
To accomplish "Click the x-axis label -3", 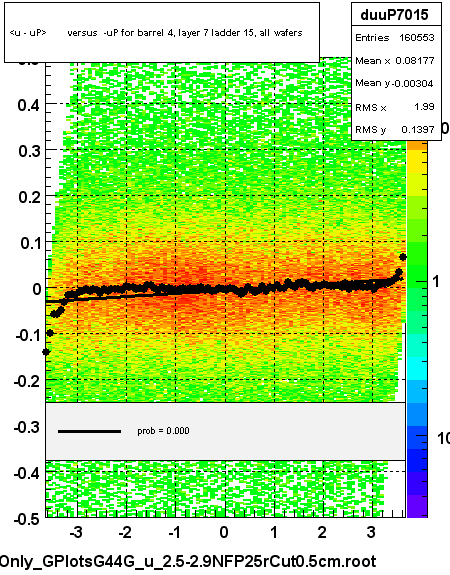I will pos(76,532).
